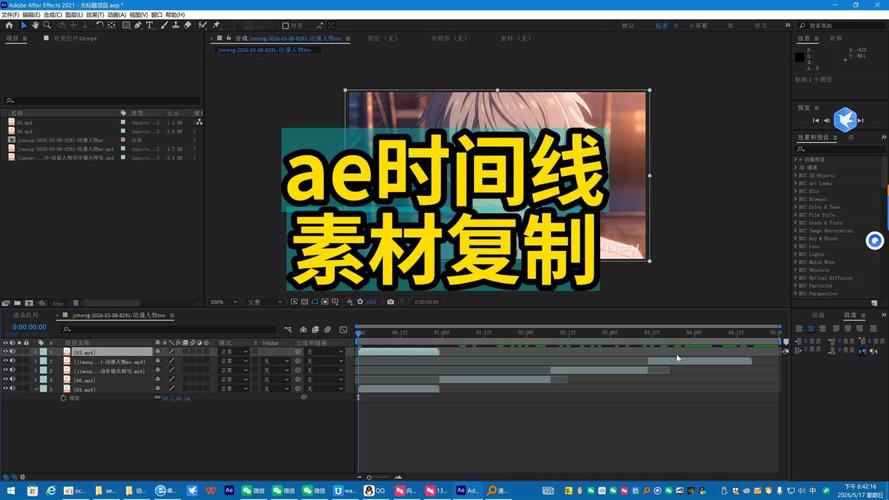Click the Project panel search field

(x=102, y=100)
